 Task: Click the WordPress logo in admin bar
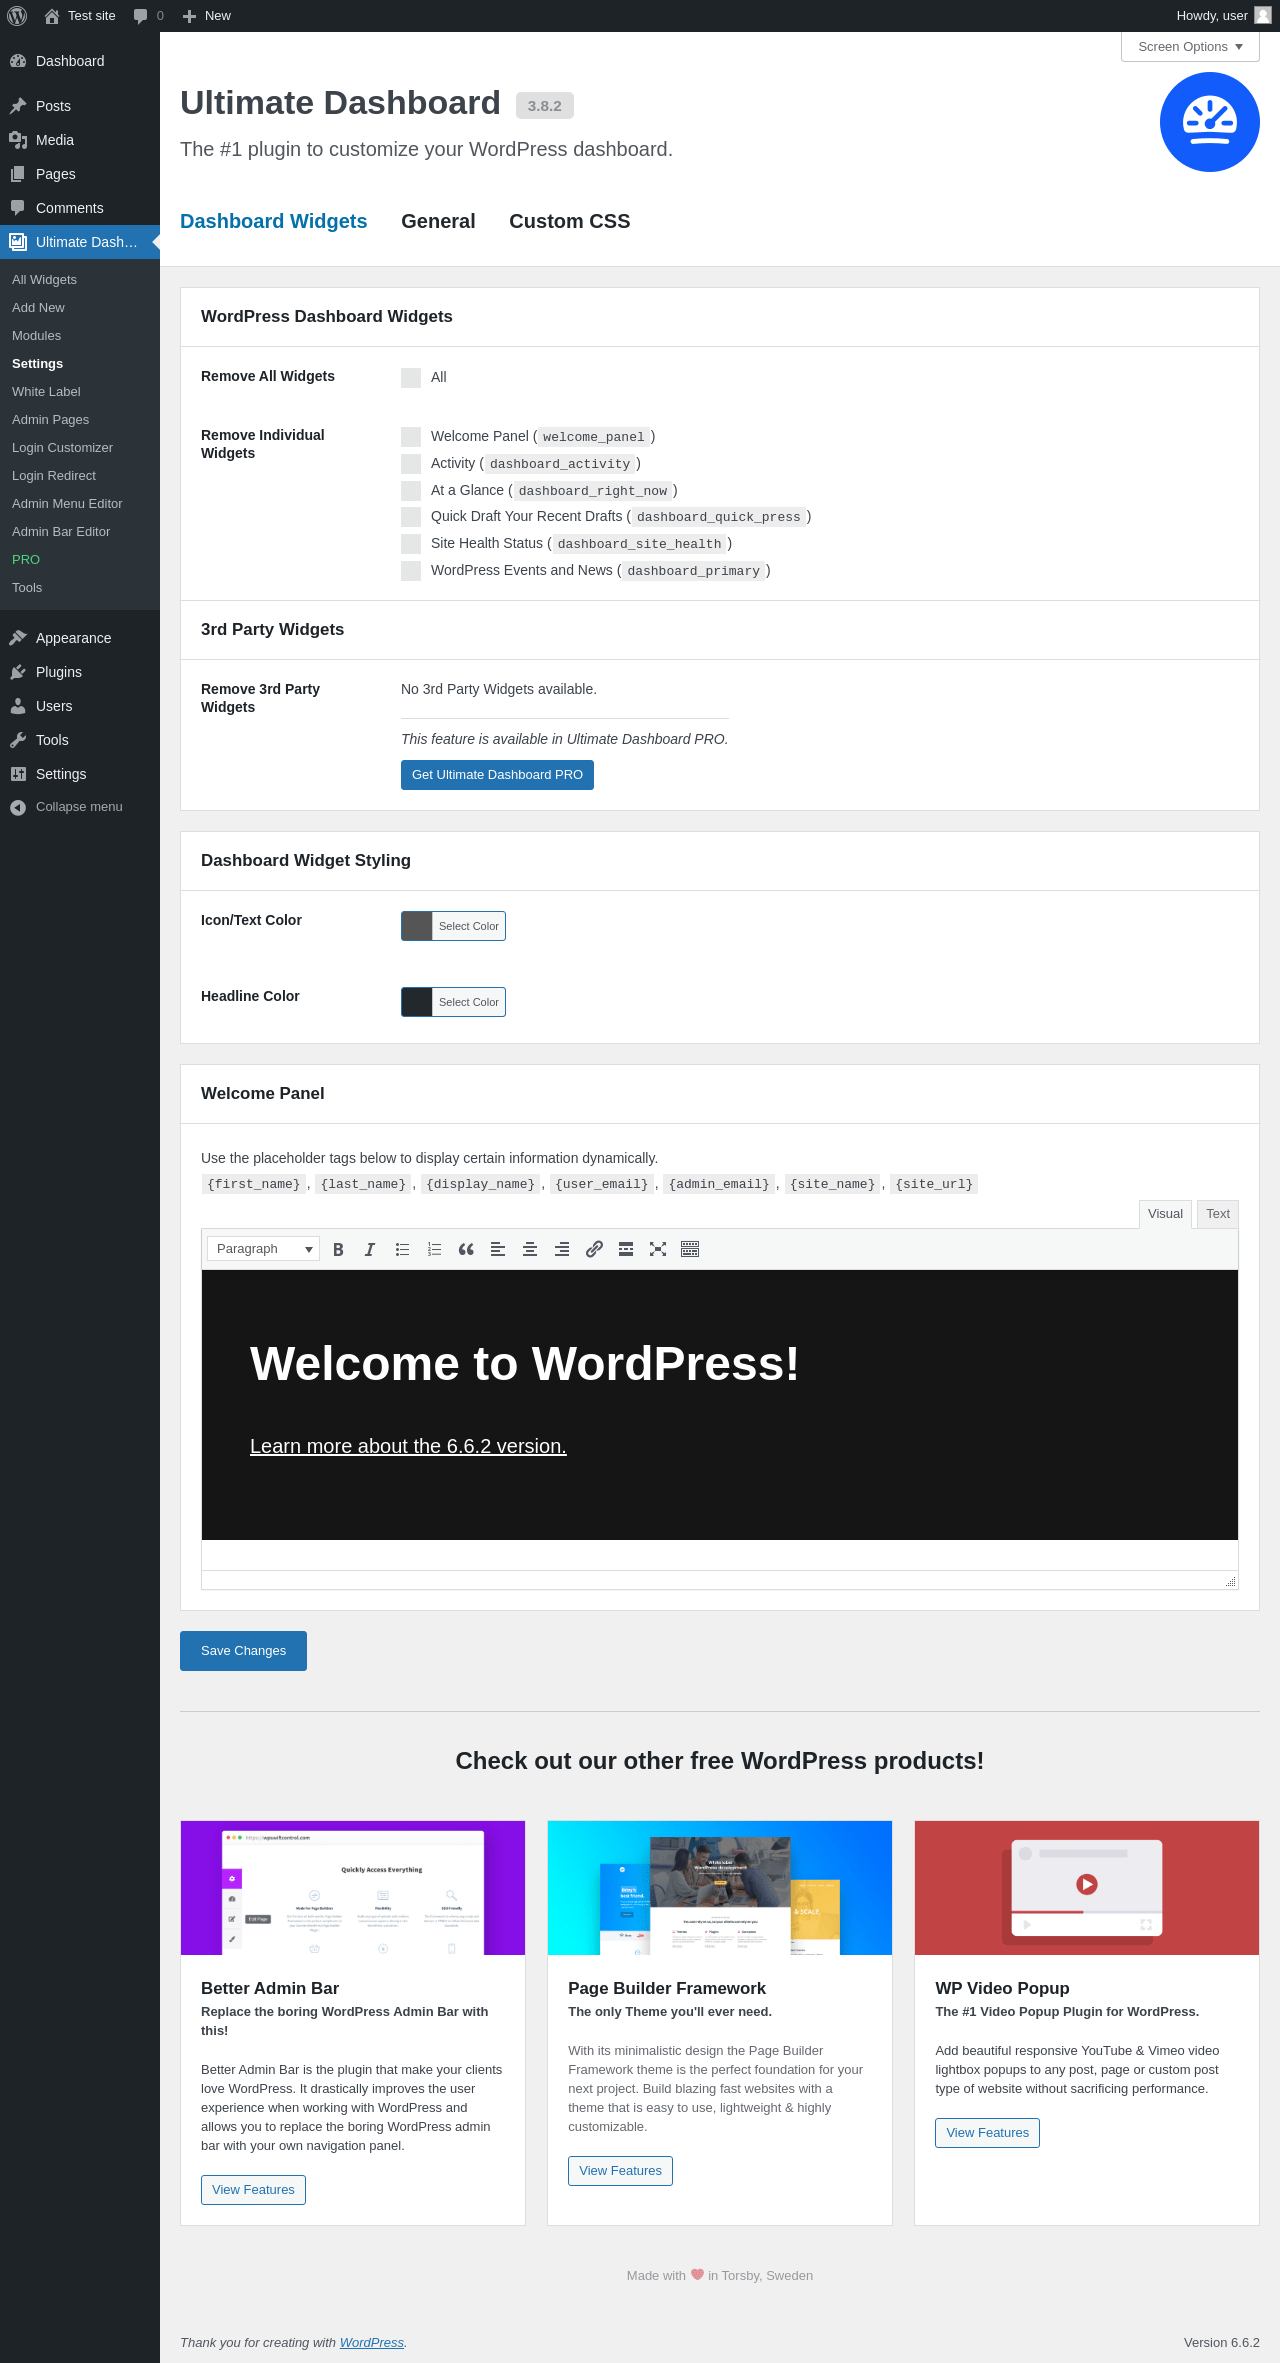coord(17,16)
